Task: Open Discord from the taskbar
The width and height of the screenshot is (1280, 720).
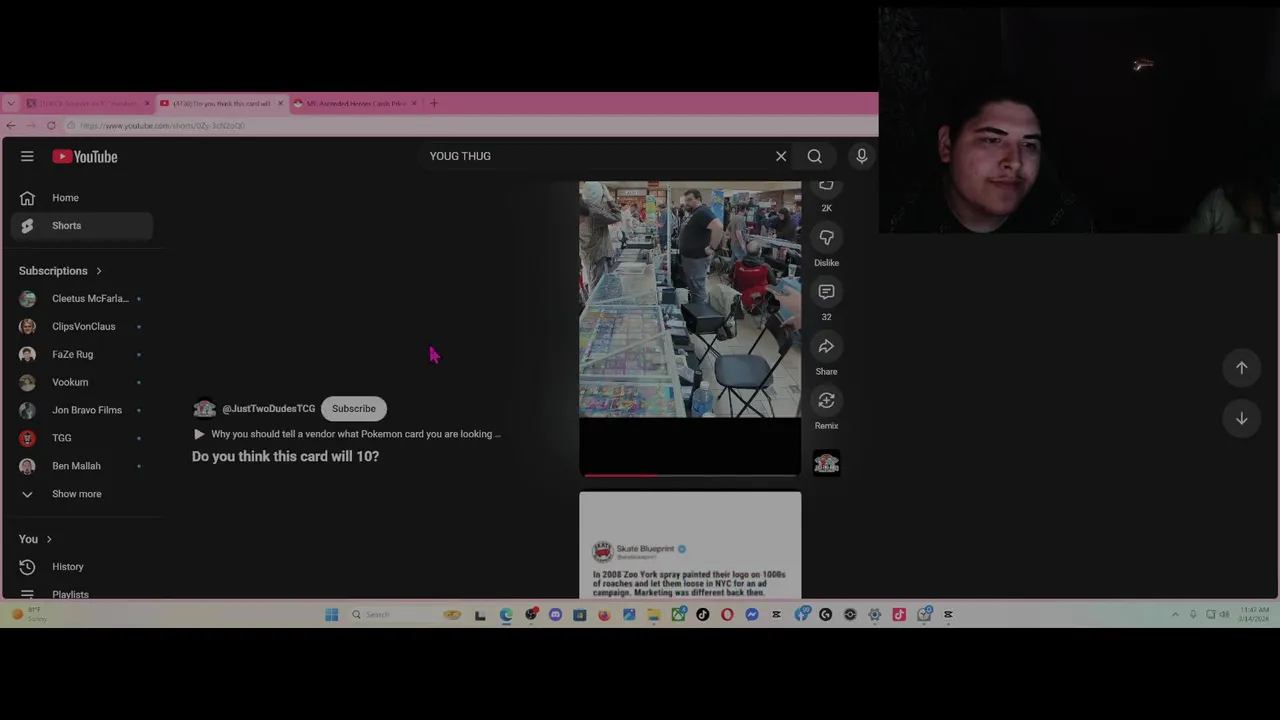Action: coord(556,615)
